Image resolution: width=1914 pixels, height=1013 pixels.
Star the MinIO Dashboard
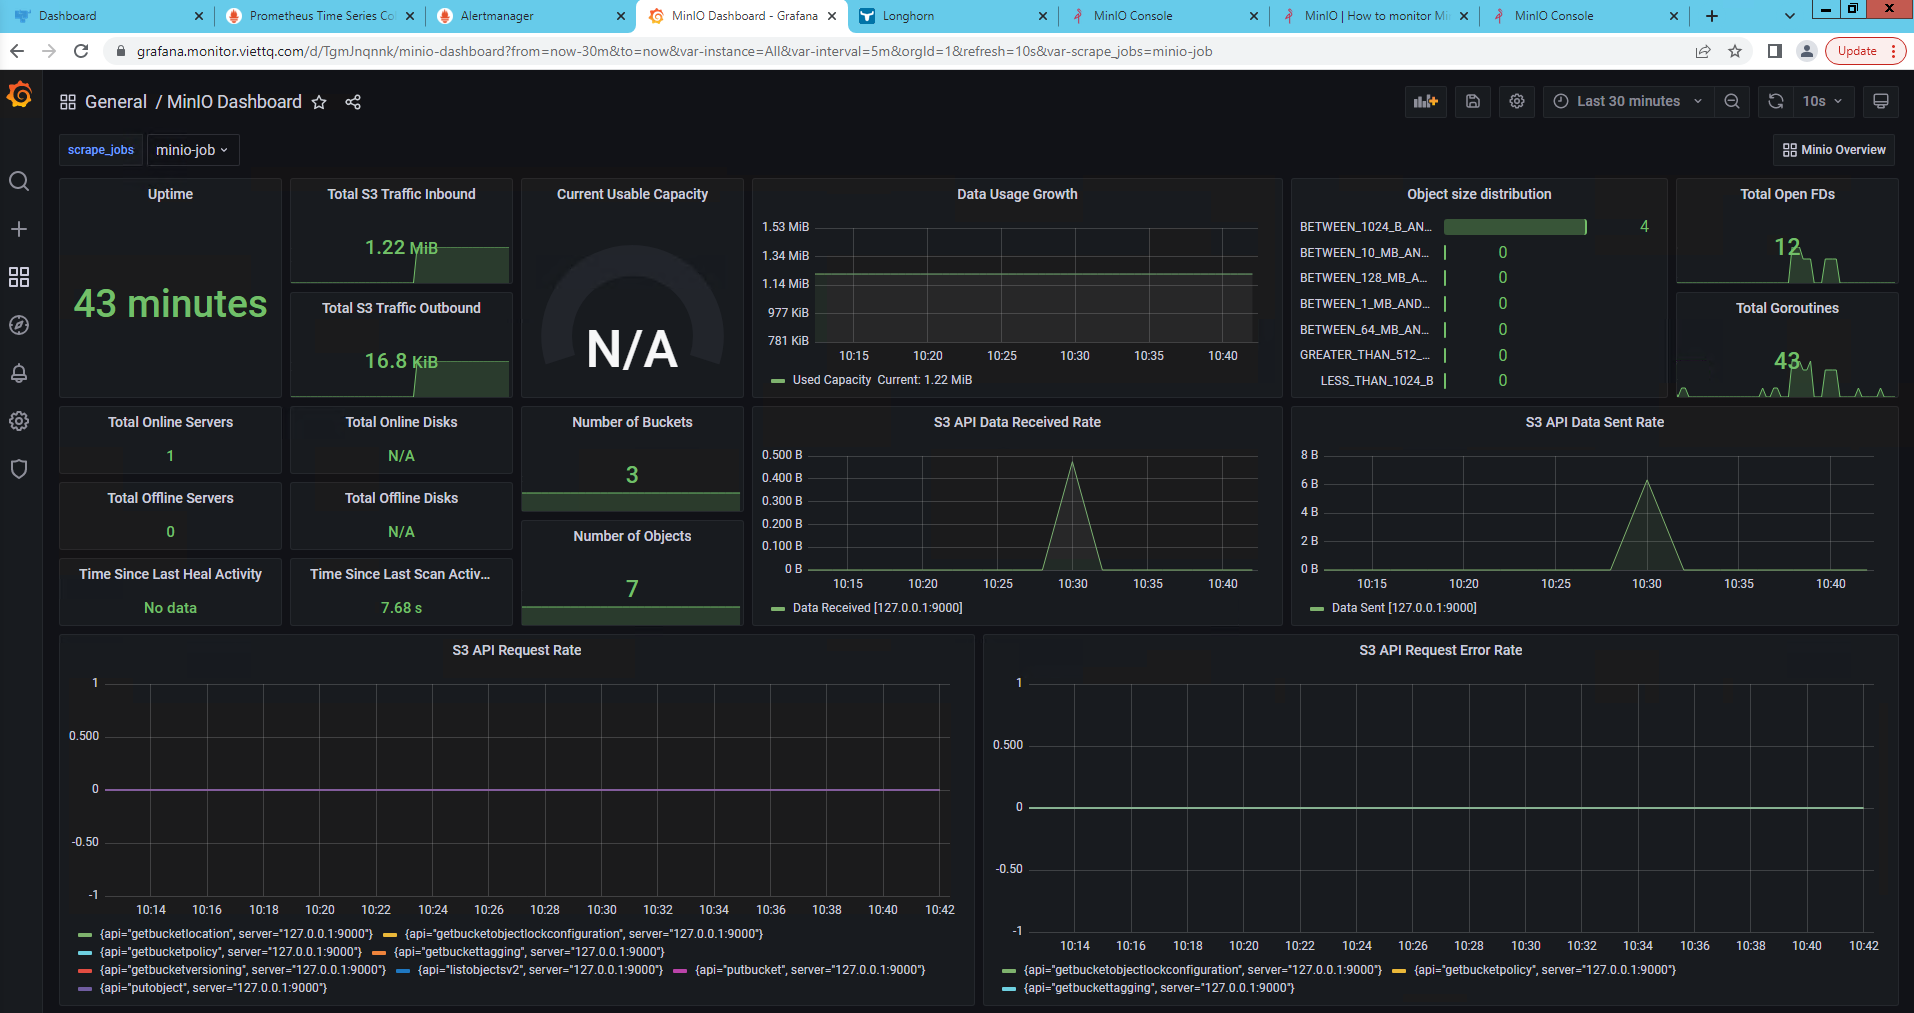[x=318, y=101]
